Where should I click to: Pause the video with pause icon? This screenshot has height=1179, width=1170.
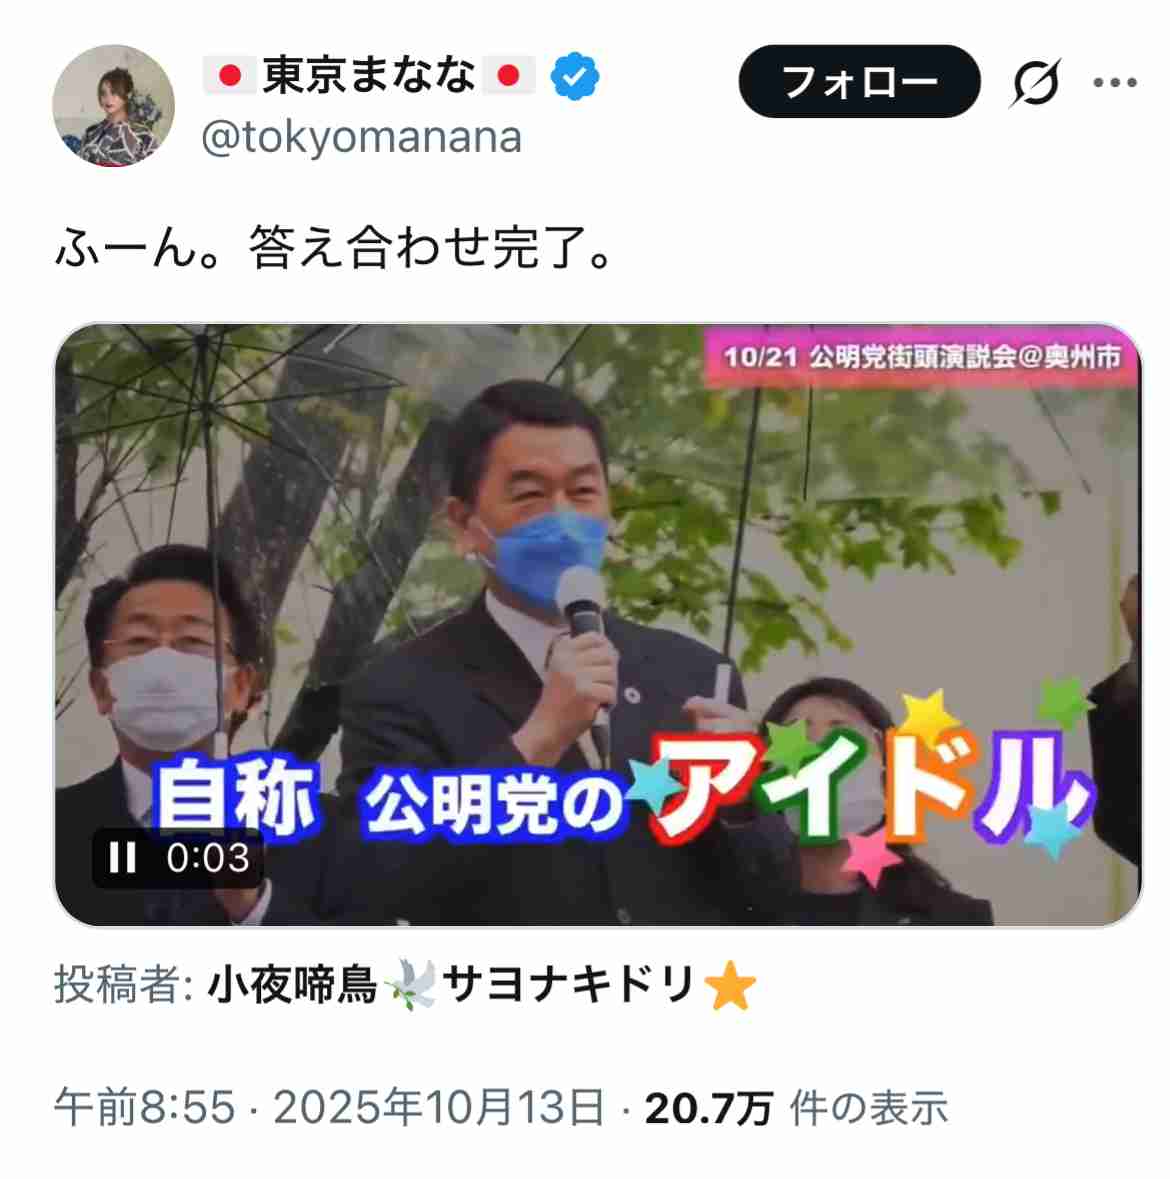(x=122, y=857)
